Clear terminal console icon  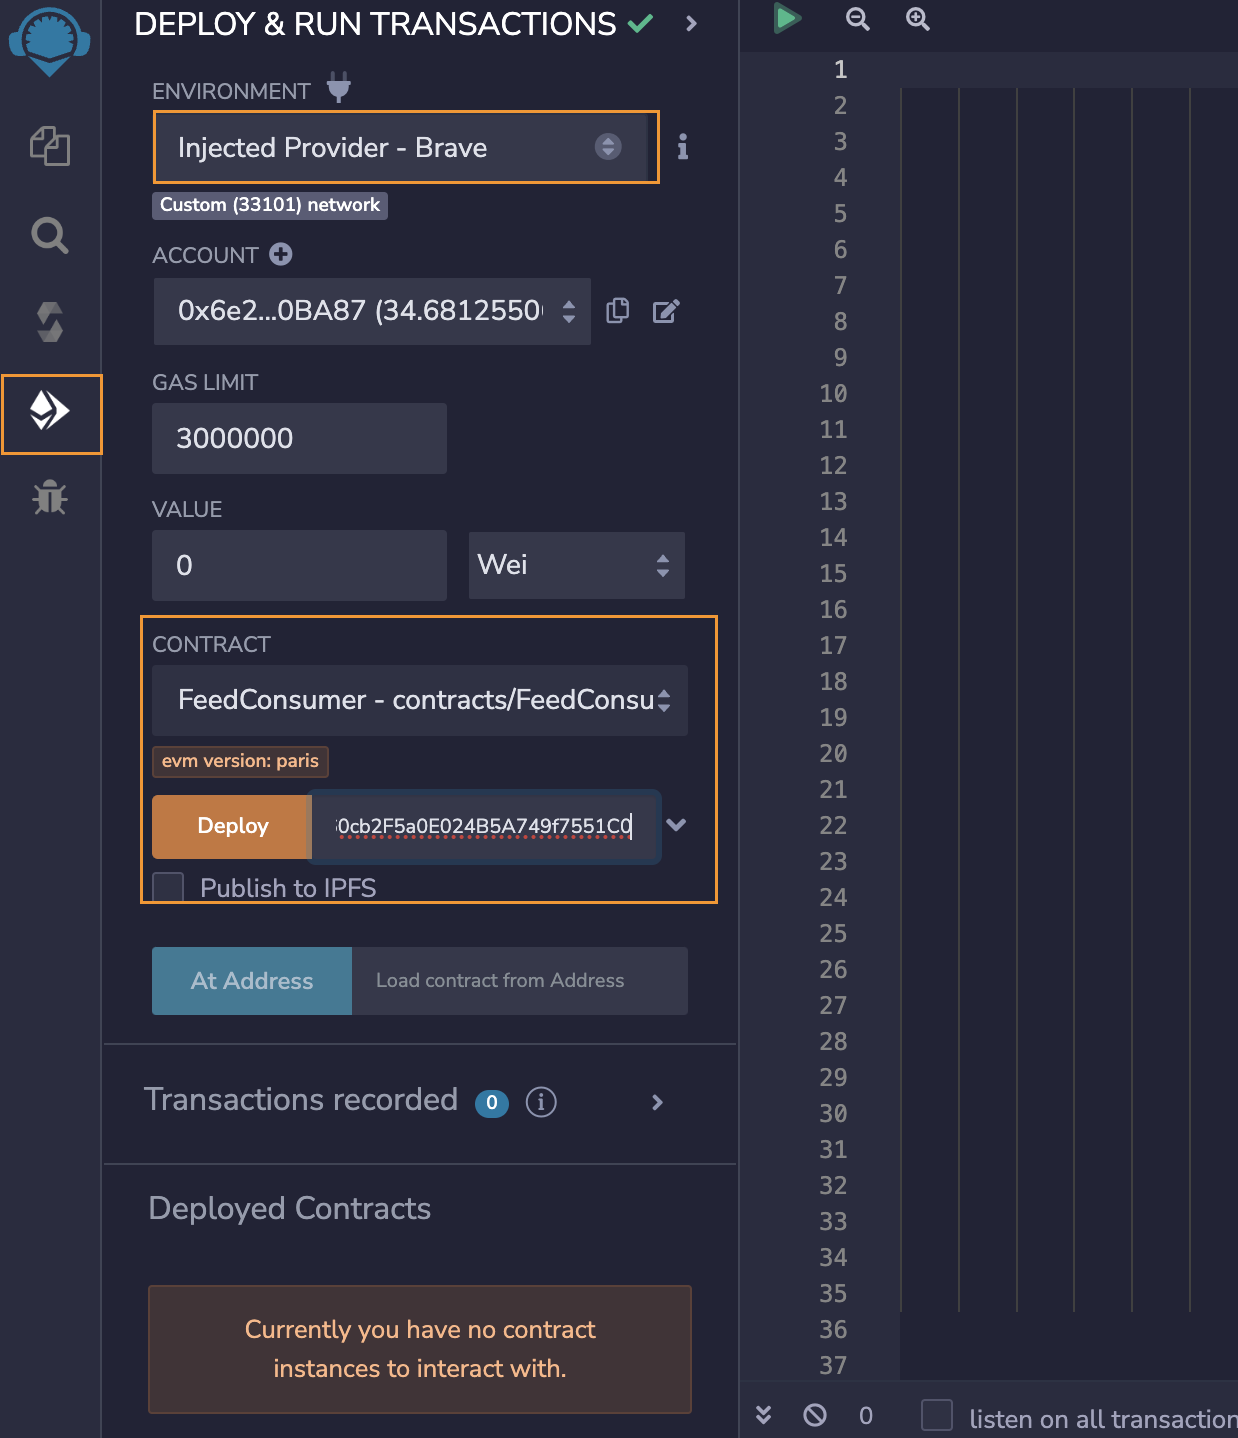pos(815,1414)
